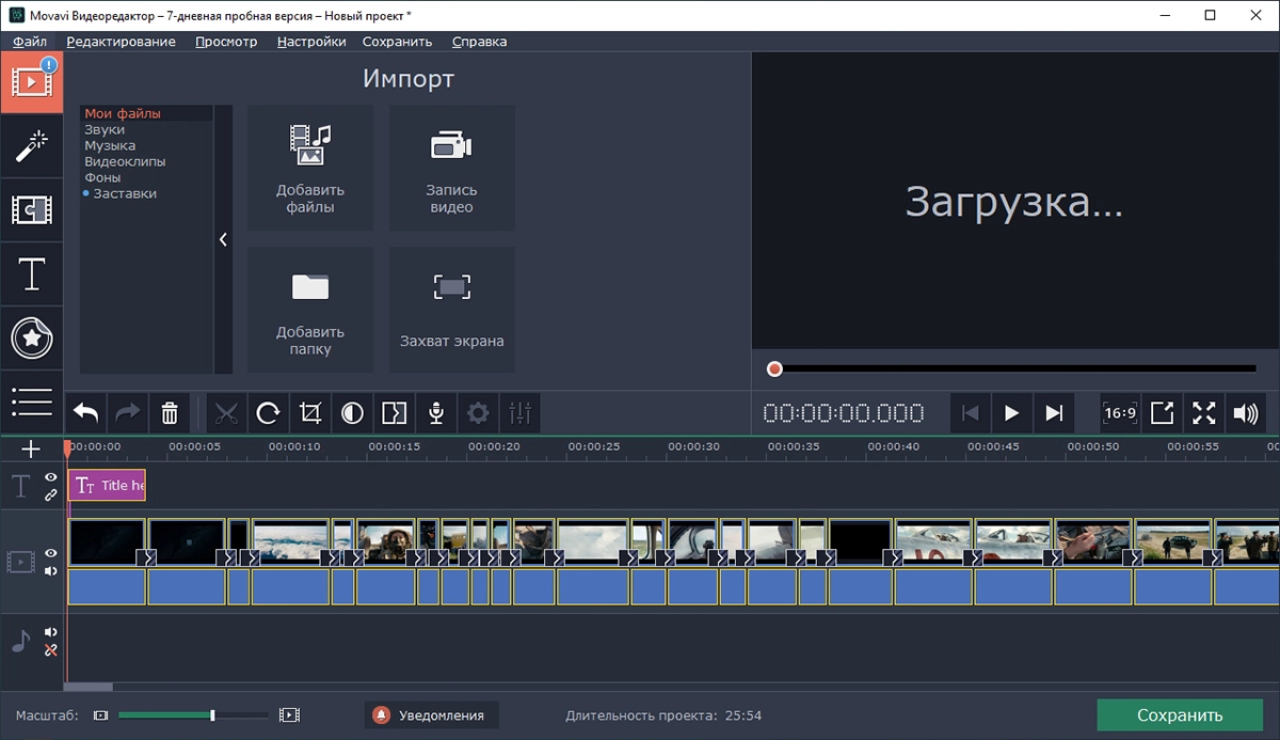Add a new track with plus icon
Viewport: 1280px width, 740px height.
point(31,449)
